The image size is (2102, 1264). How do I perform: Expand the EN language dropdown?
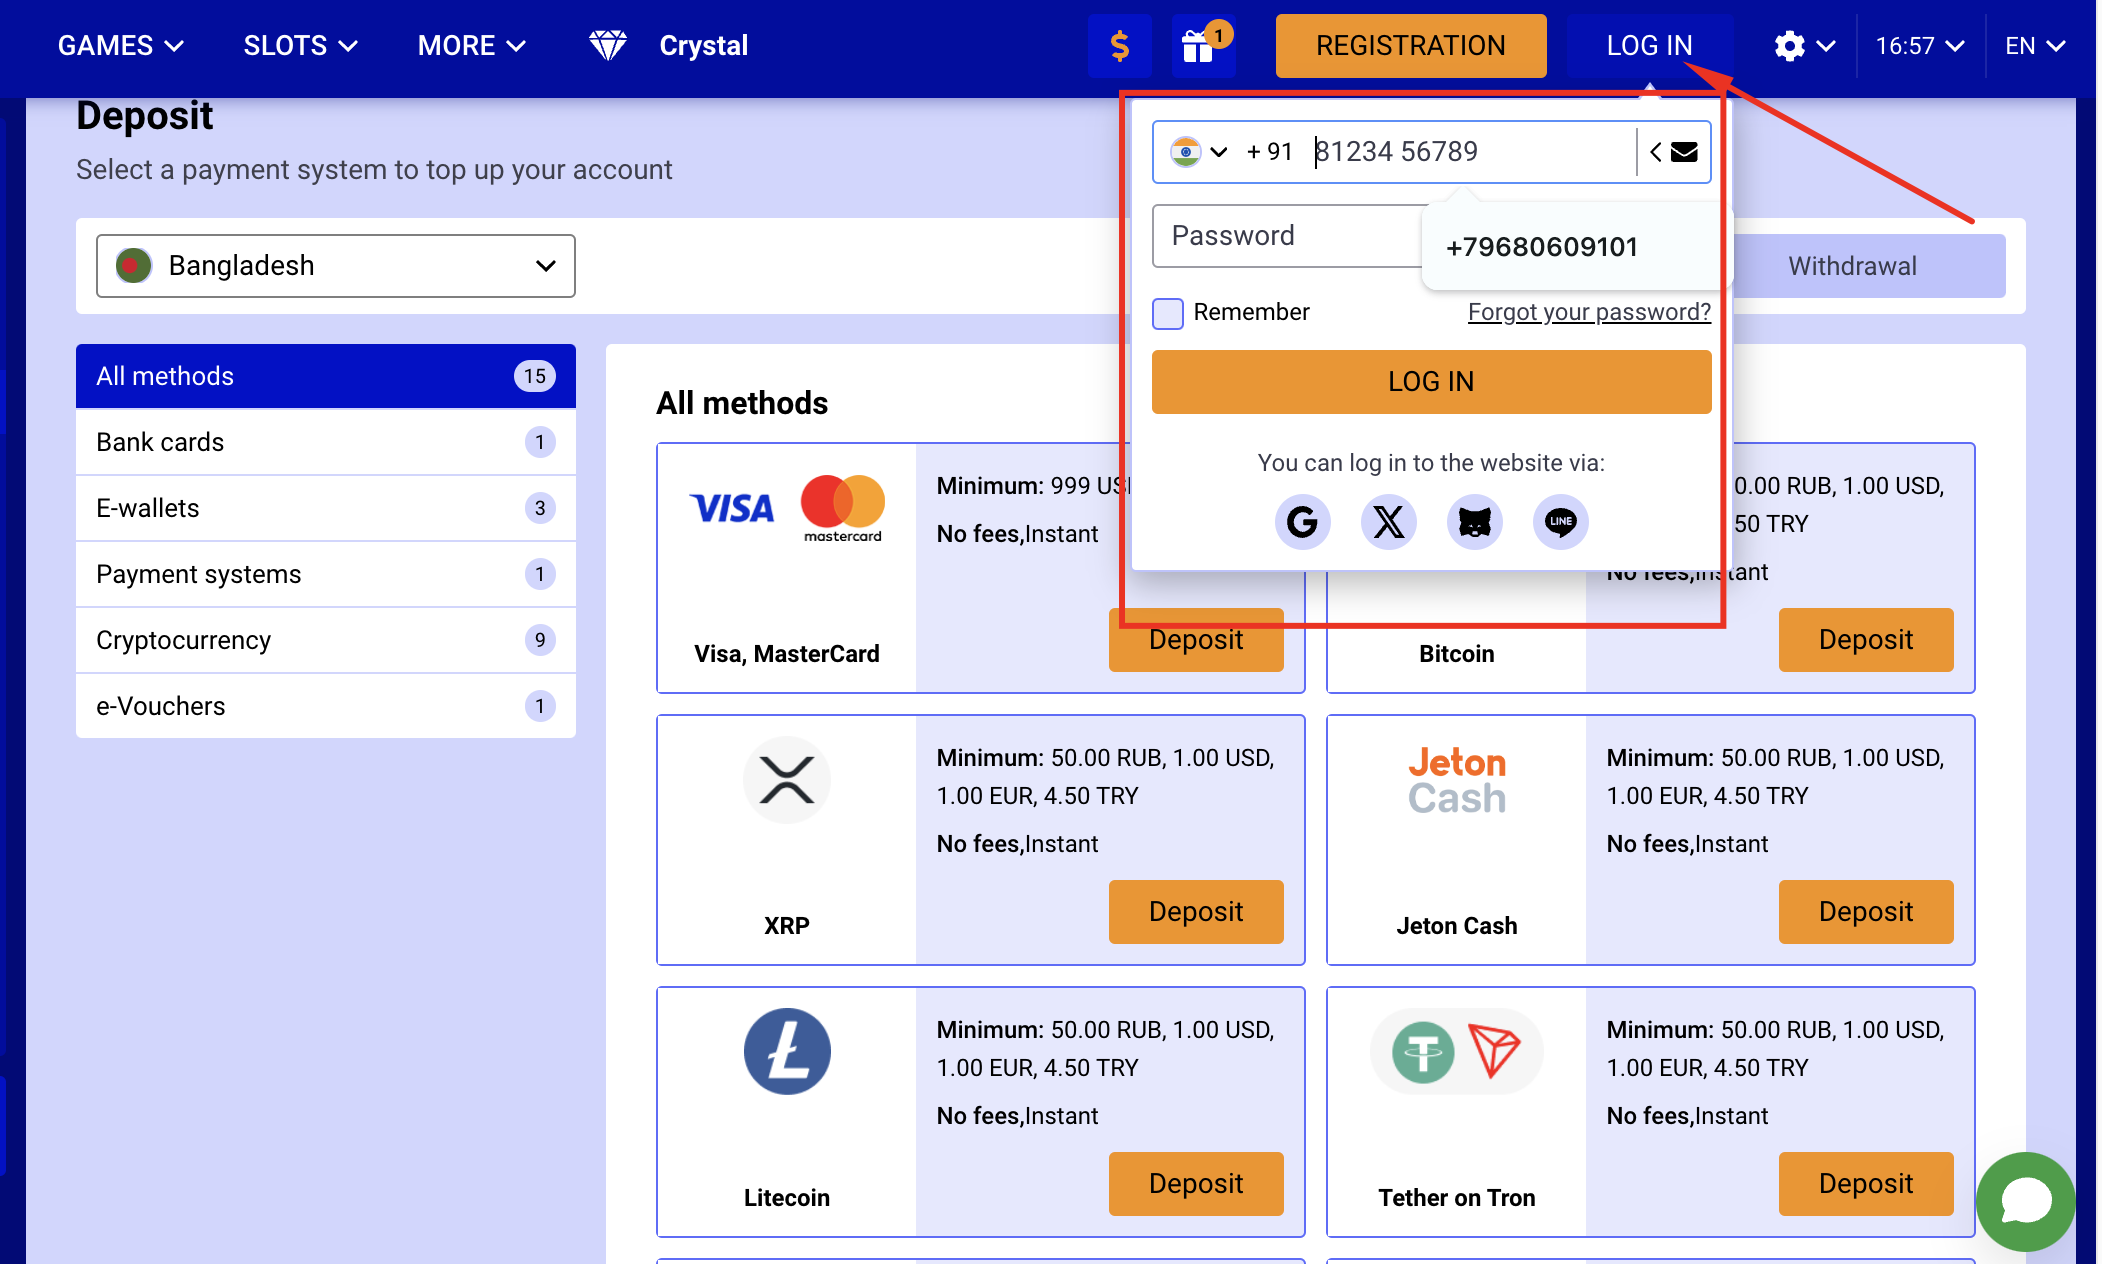coord(2036,45)
